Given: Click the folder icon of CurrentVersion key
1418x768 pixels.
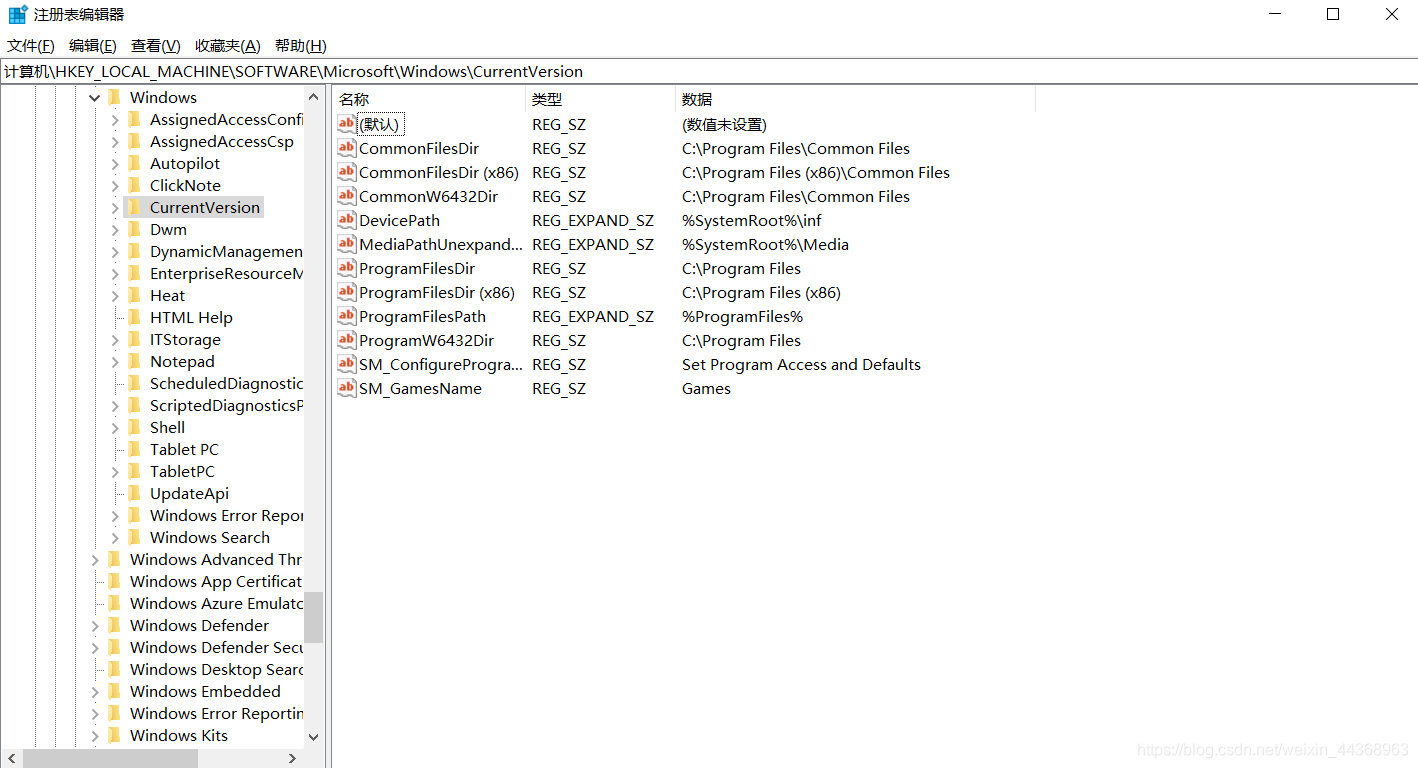Looking at the screenshot, I should [x=134, y=207].
